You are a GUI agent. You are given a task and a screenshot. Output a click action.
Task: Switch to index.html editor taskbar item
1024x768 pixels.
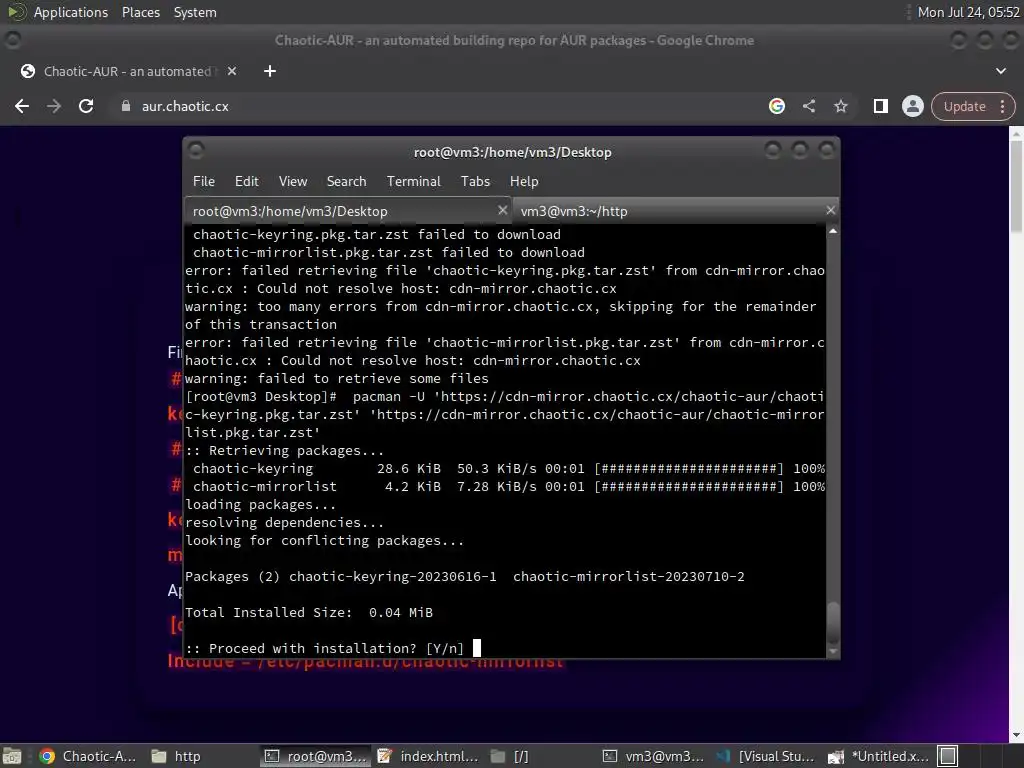(x=428, y=756)
